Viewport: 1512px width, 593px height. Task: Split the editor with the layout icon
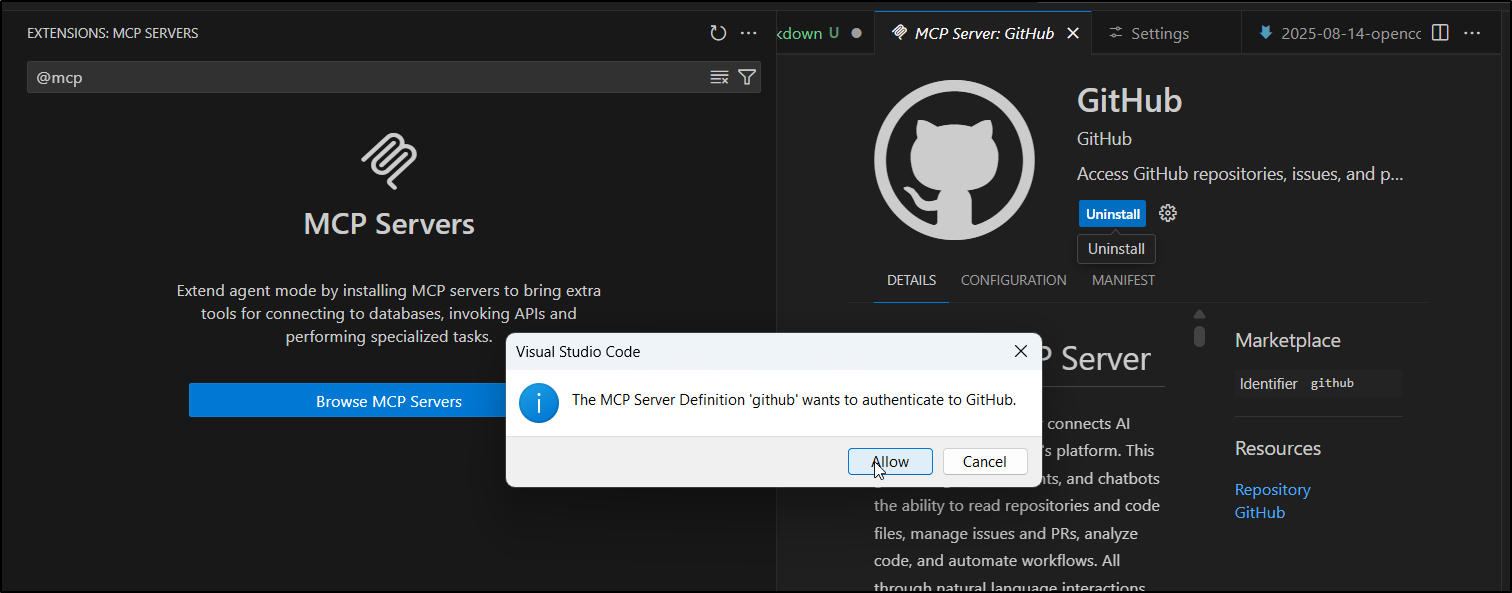(x=1440, y=33)
